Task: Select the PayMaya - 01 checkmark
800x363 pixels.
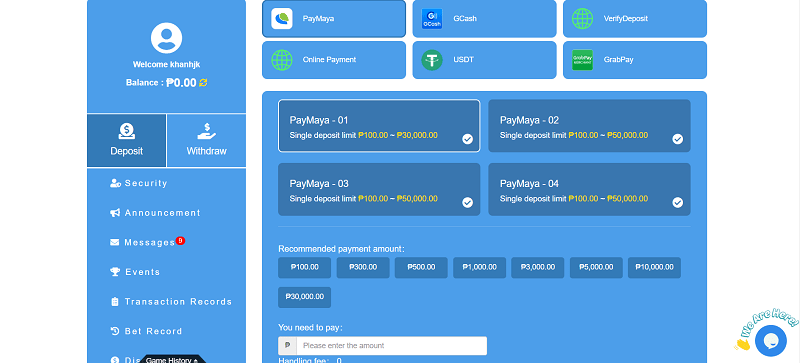Action: click(x=467, y=139)
